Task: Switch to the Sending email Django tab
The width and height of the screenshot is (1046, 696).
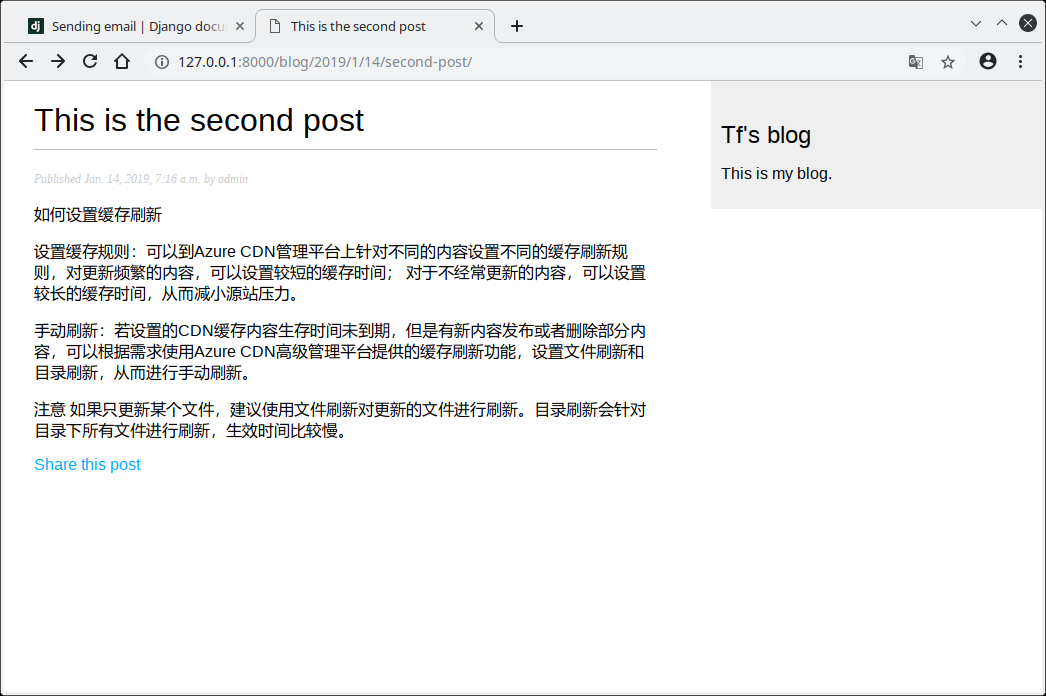Action: click(x=138, y=26)
